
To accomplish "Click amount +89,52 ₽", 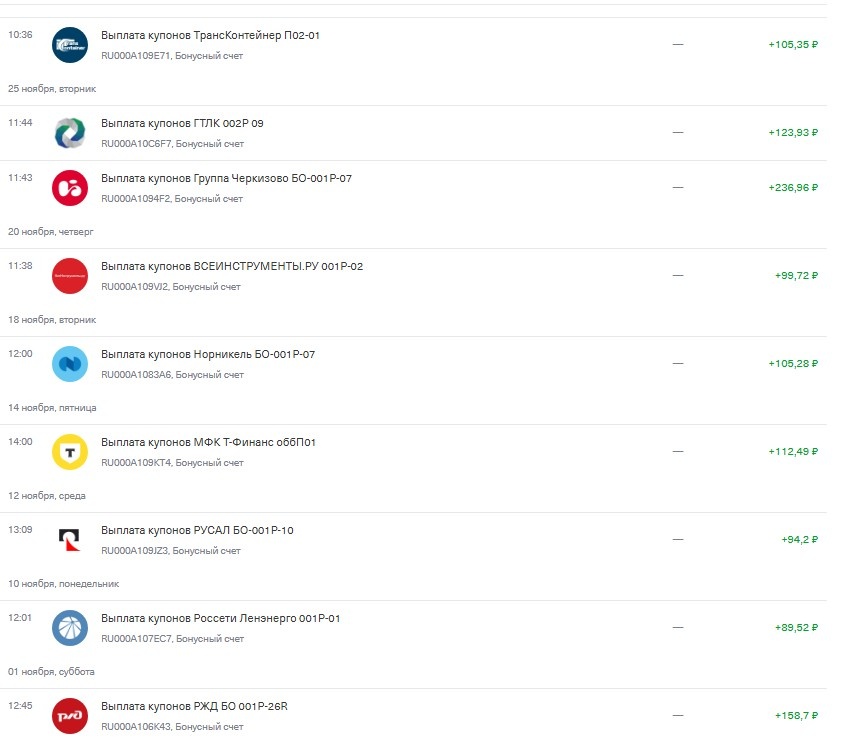I will point(796,628).
